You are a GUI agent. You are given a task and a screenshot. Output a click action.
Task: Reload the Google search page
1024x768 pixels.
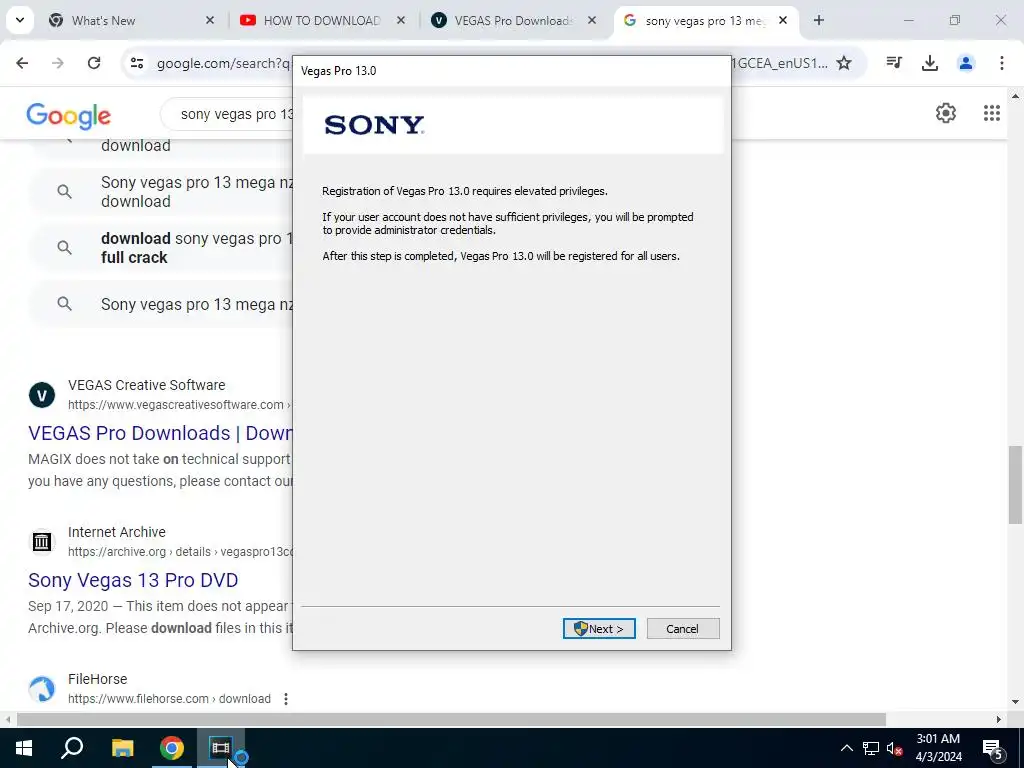tap(94, 63)
